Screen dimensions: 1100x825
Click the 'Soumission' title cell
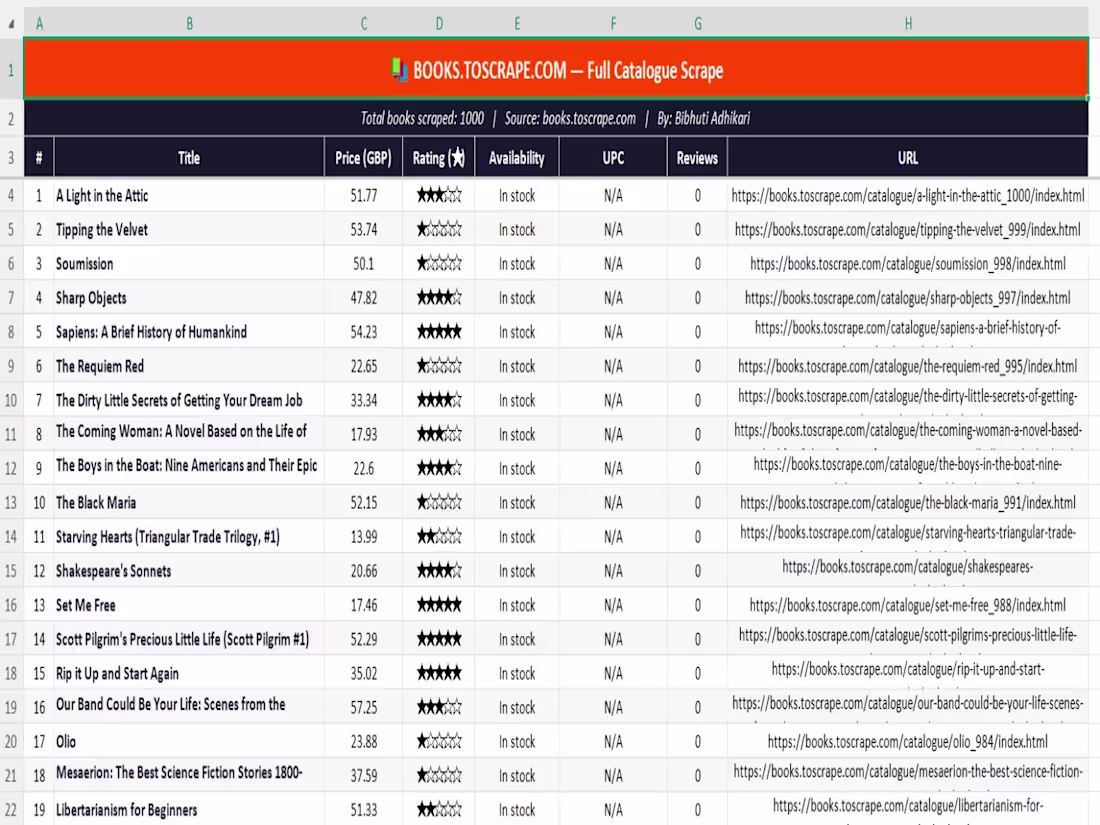coord(189,264)
